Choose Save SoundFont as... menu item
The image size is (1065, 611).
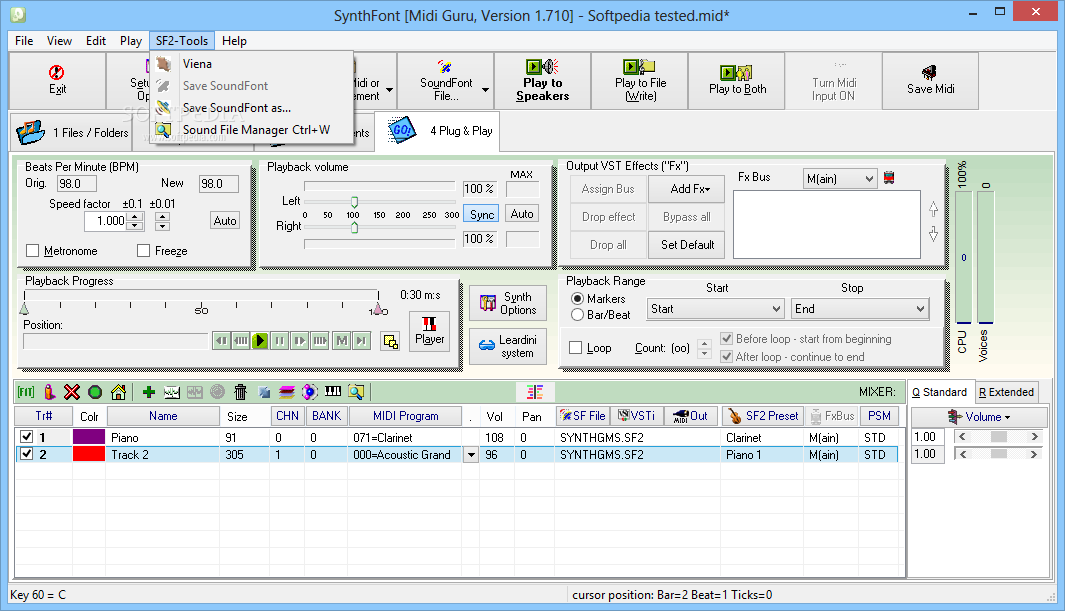(251, 108)
